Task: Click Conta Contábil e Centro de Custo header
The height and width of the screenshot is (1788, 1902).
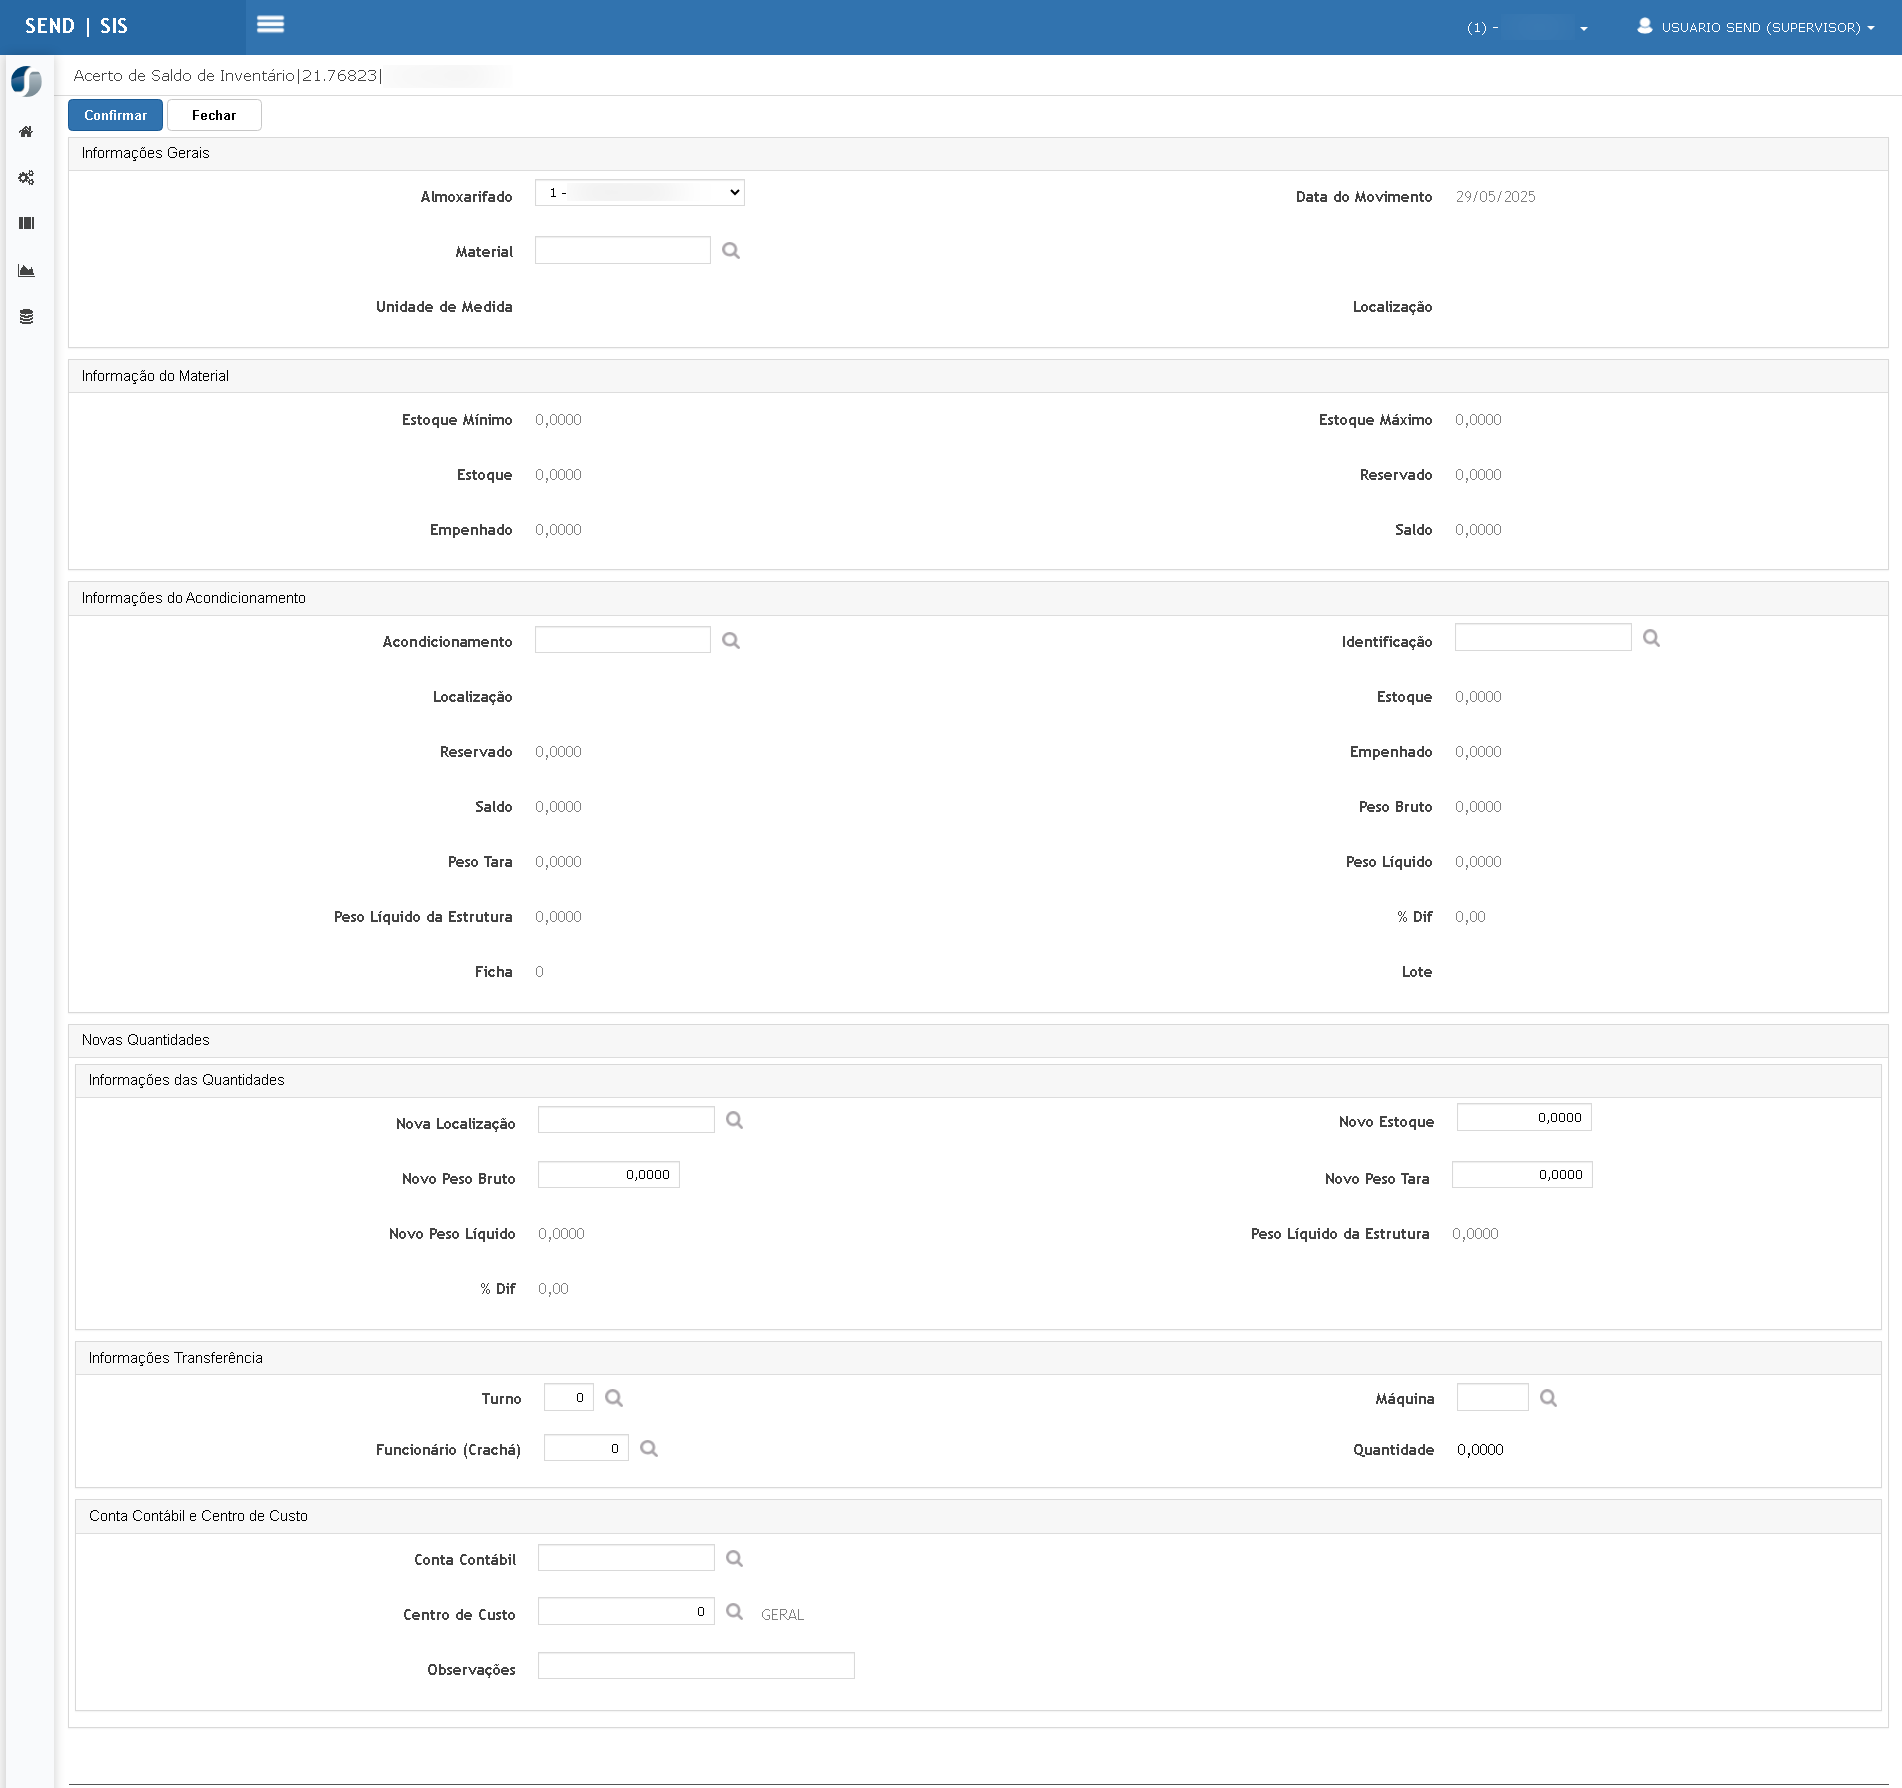Action: pyautogui.click(x=978, y=1516)
